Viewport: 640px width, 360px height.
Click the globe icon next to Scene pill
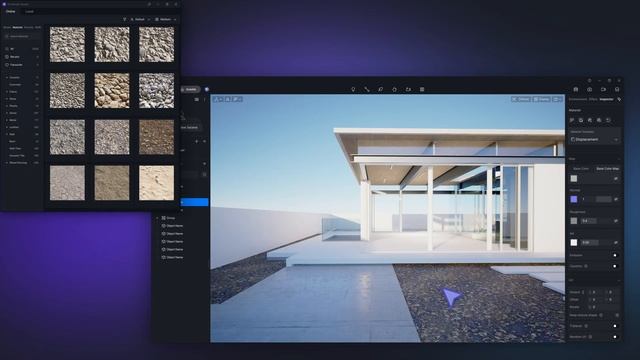(x=207, y=89)
